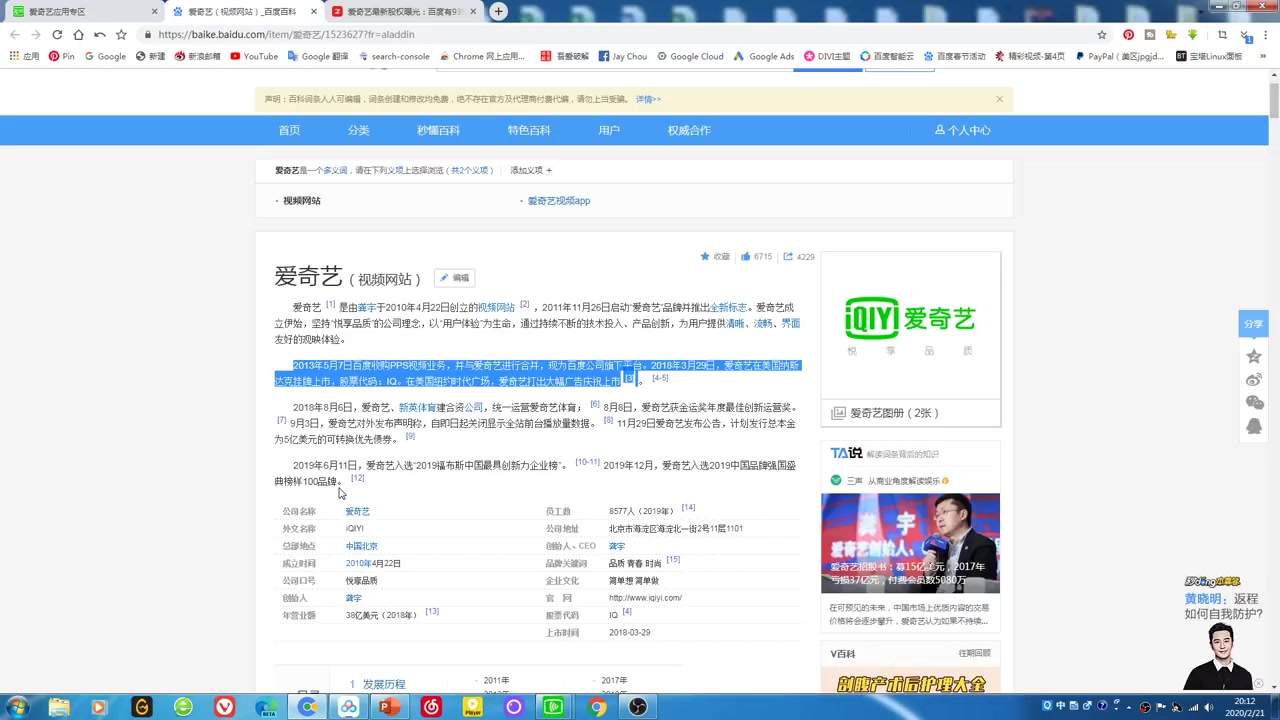Screen dimensions: 1280x720
Task: Click the browser back arrow
Action: pos(14,34)
